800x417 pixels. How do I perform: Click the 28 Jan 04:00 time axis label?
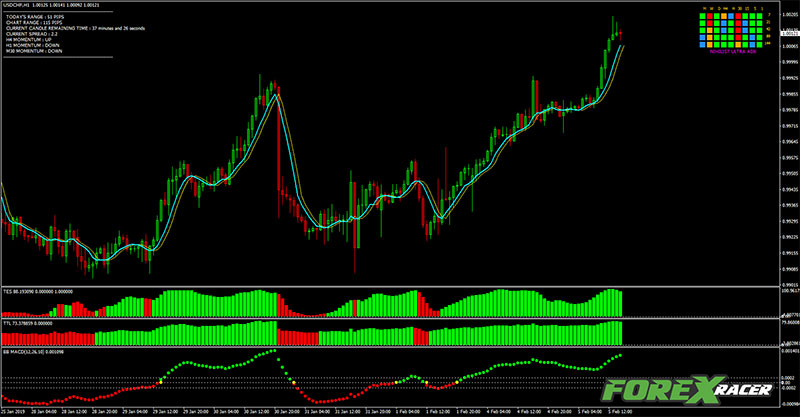tap(44, 411)
